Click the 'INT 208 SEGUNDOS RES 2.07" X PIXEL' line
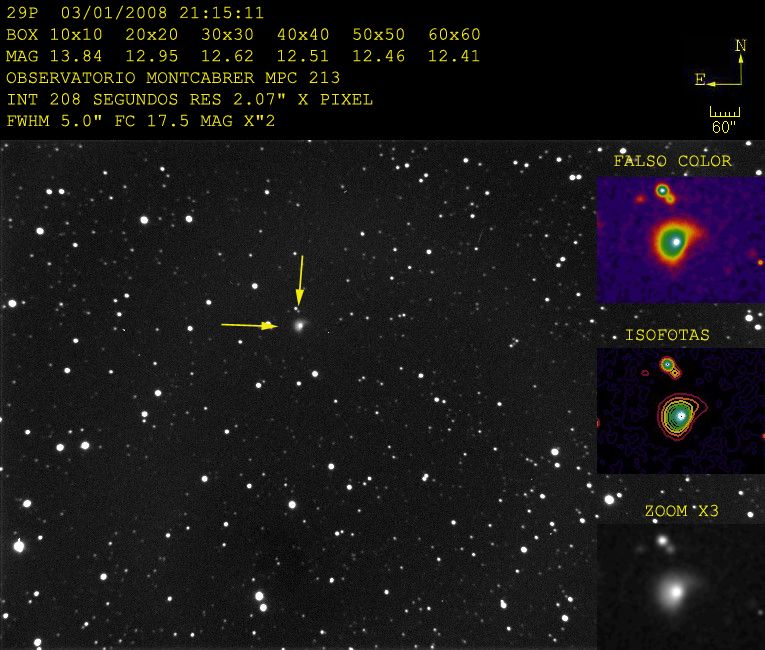This screenshot has height=650, width=765. [190, 100]
